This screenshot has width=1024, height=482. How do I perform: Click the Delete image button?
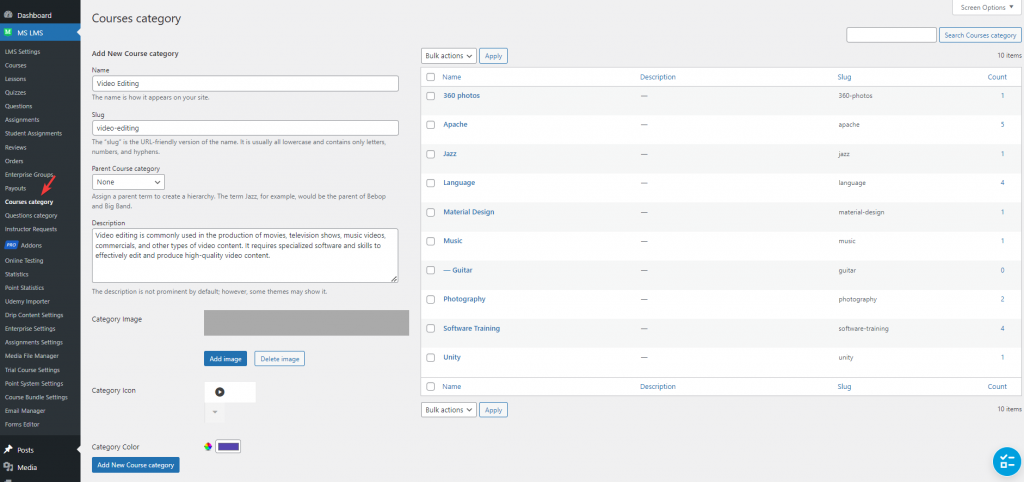tap(280, 359)
